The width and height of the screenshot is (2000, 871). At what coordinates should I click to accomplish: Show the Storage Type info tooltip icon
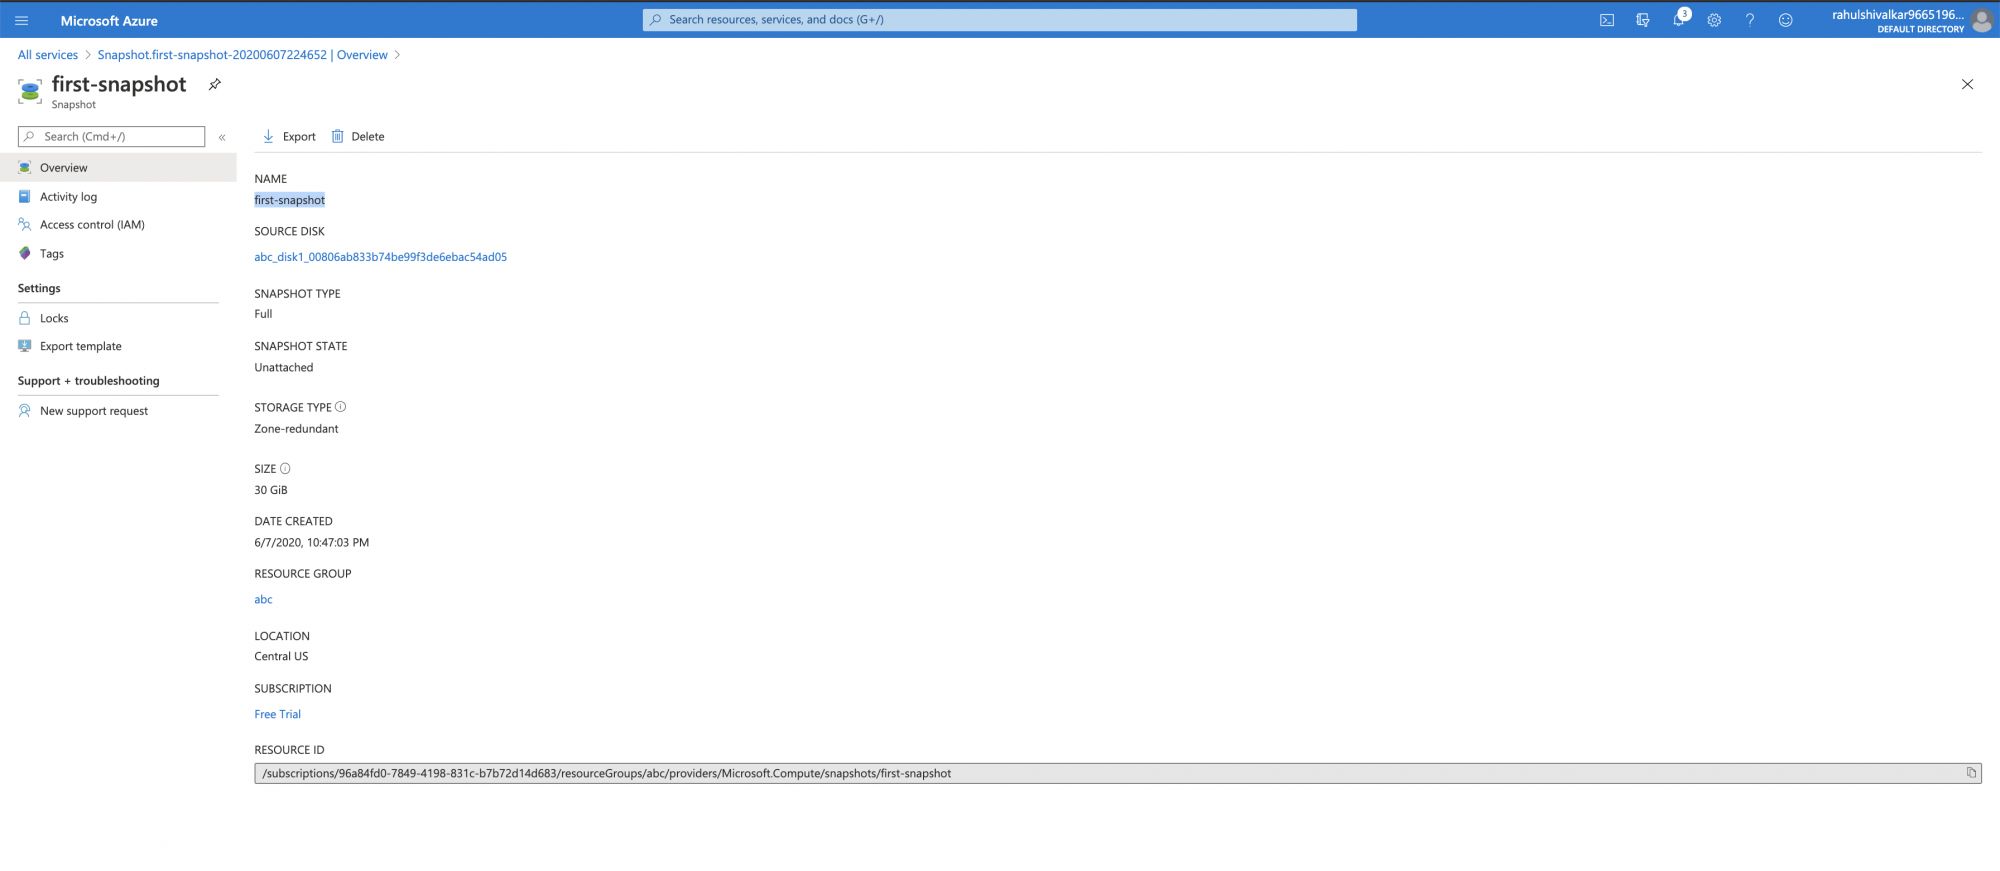tap(341, 407)
